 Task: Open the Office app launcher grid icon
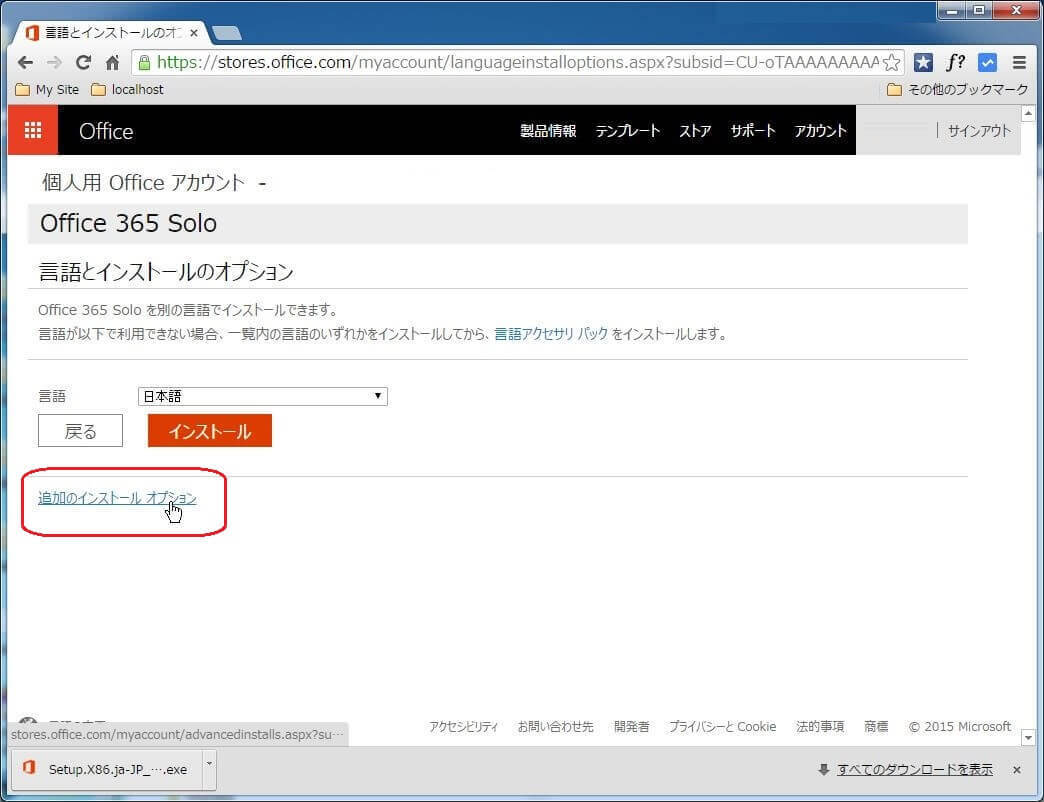(x=33, y=130)
